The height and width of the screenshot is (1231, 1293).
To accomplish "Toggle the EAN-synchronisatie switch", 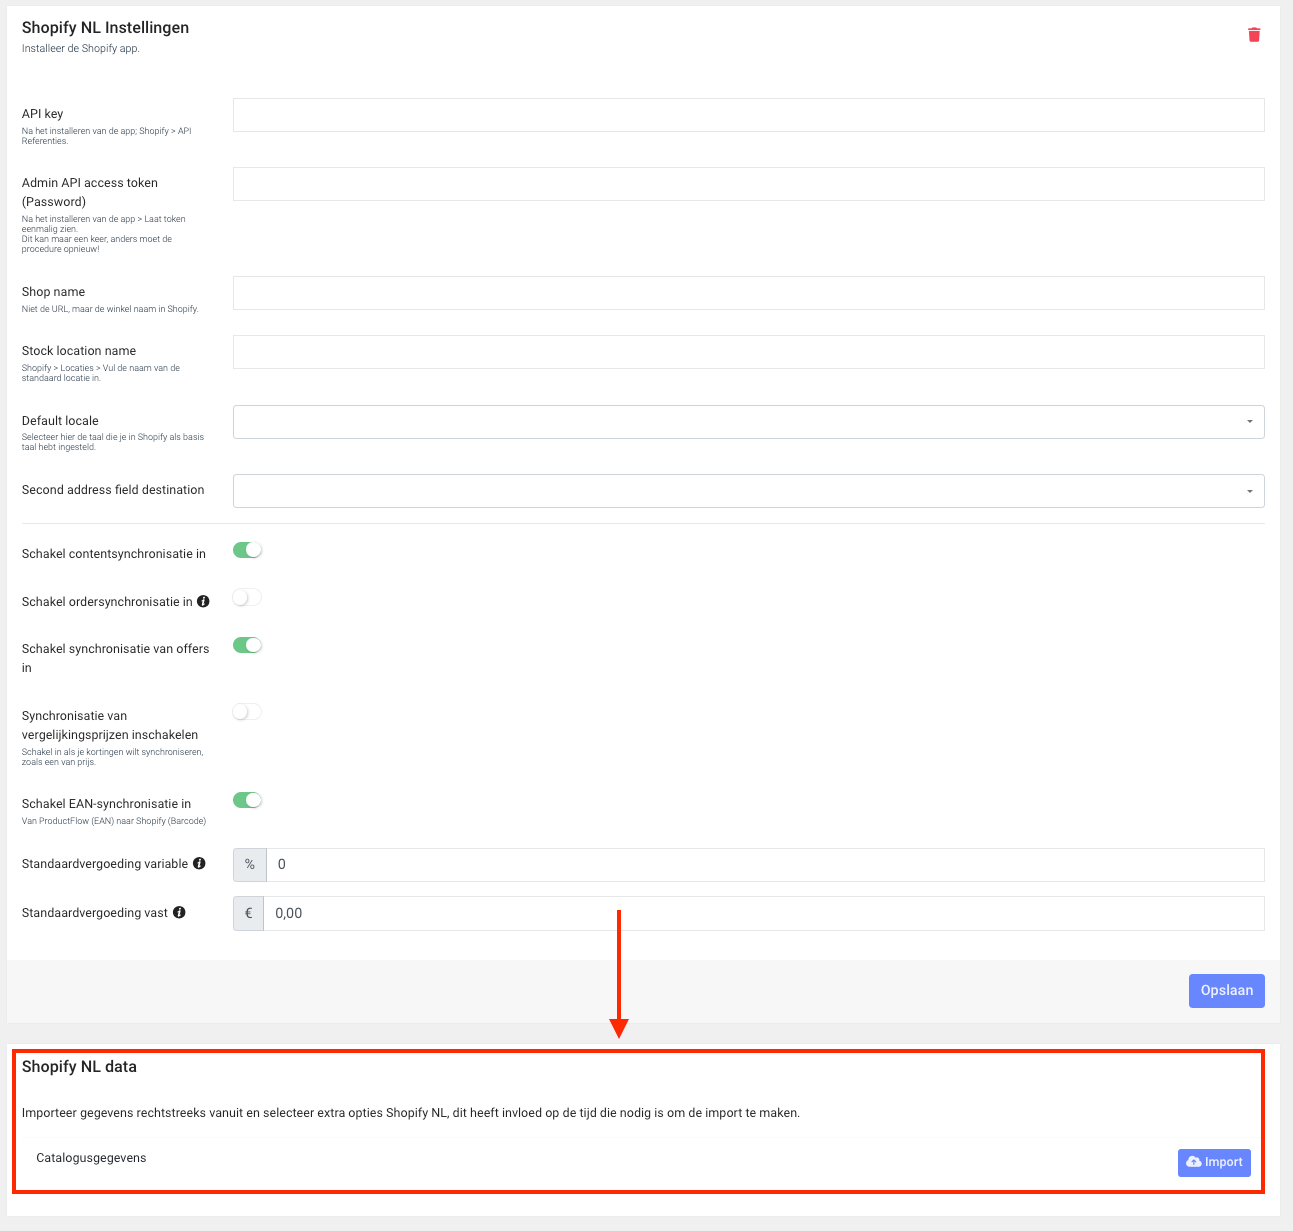I will tap(247, 800).
